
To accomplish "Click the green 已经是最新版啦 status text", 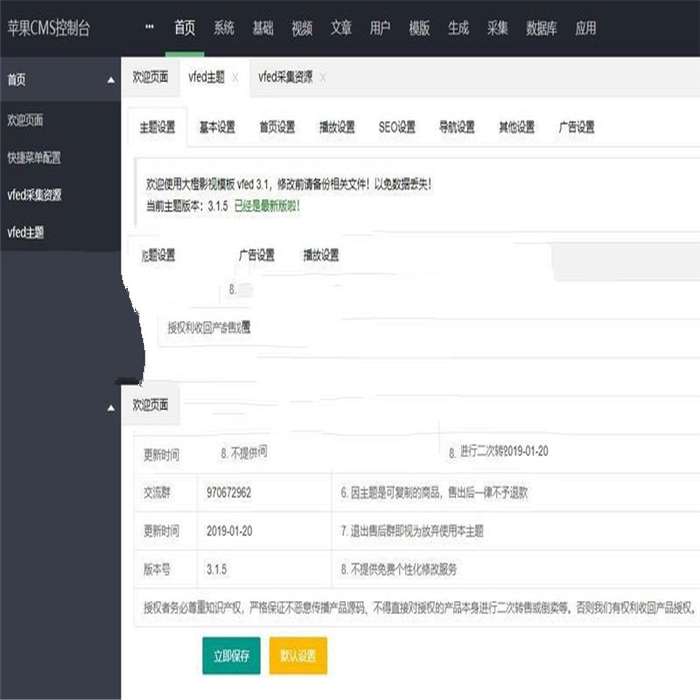I will click(267, 206).
